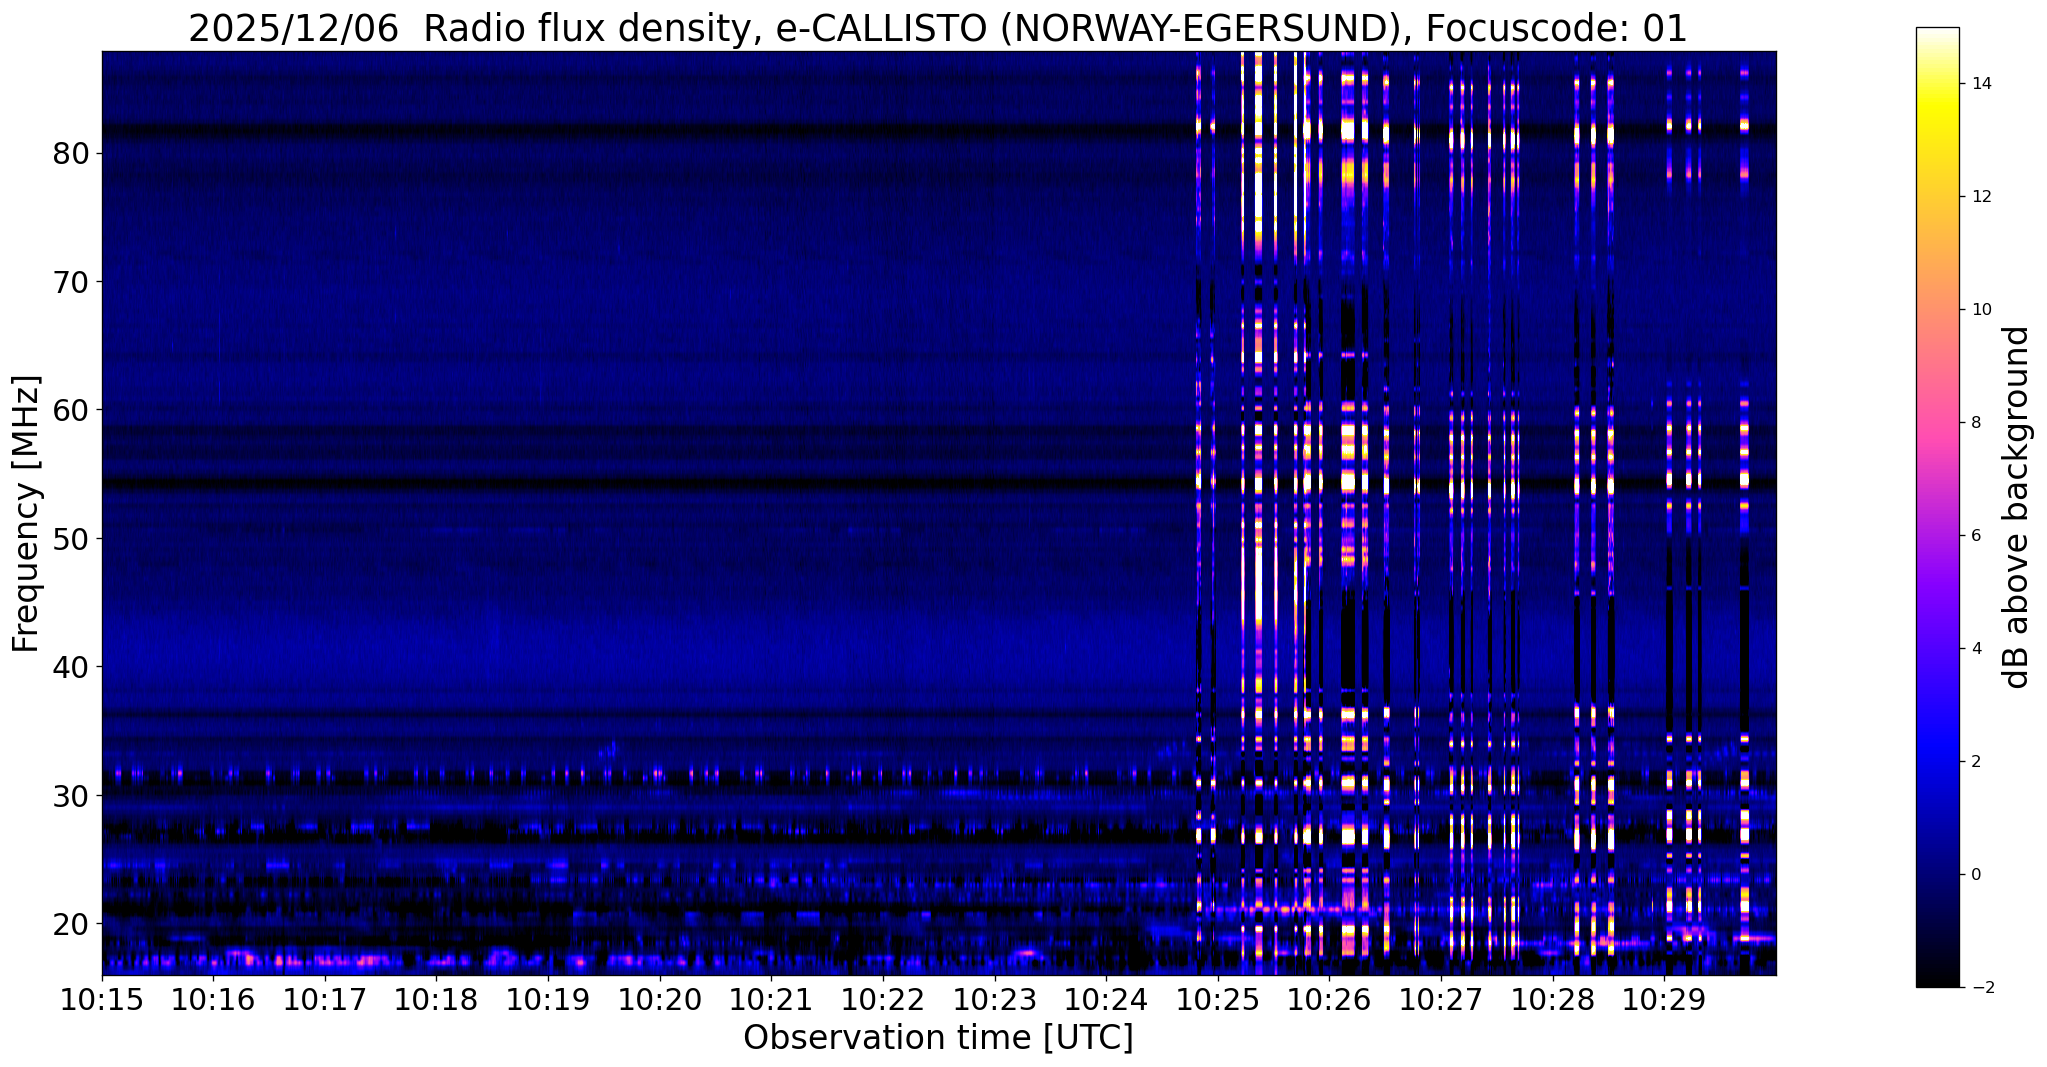Screen dimensions: 2047x1067
Task: Click the 10:22 time tick label
Action: 882,1000
